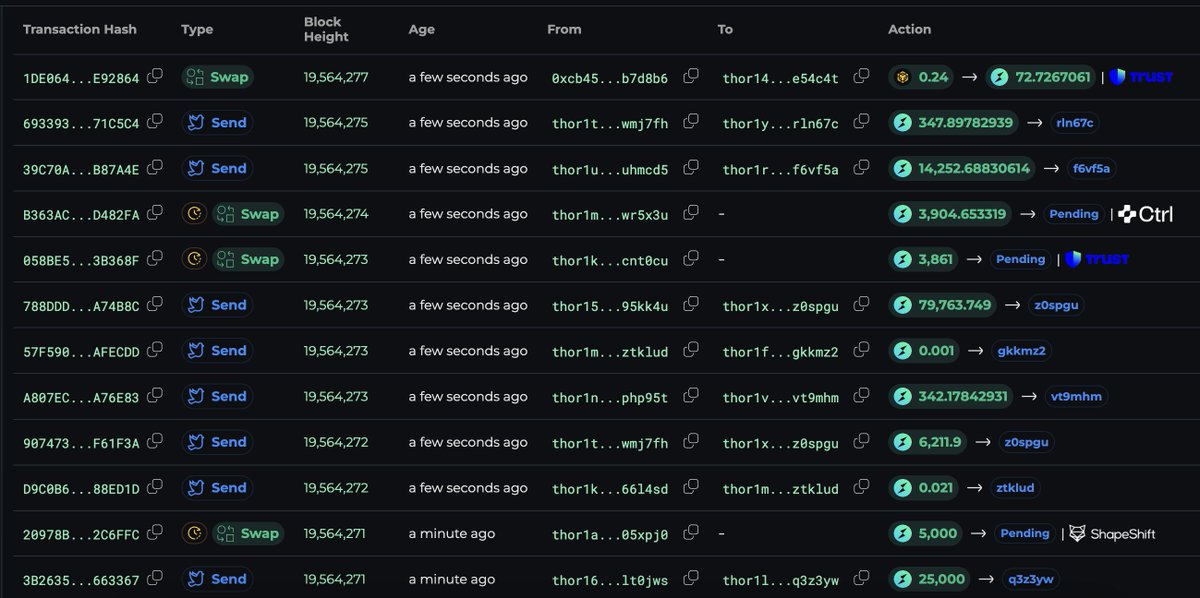1200x598 pixels.
Task: Click the vt9mhm recipient tag
Action: pos(1079,396)
